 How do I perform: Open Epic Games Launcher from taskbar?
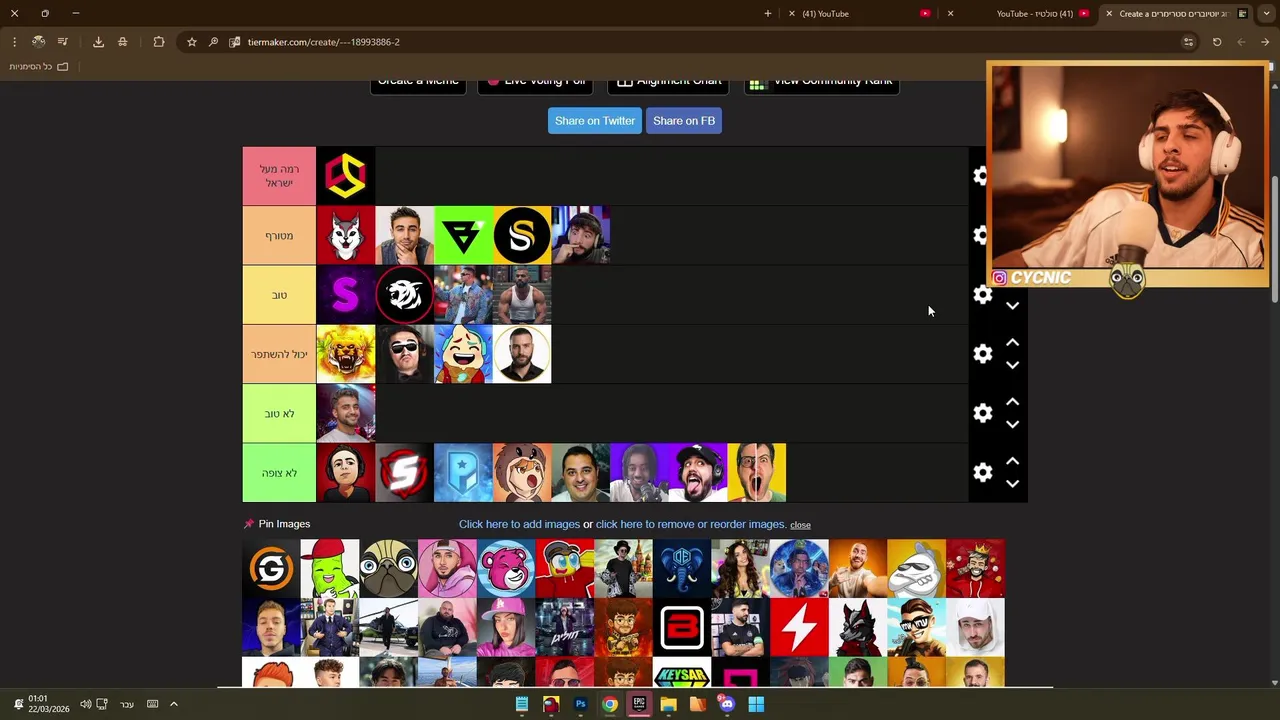[x=639, y=704]
